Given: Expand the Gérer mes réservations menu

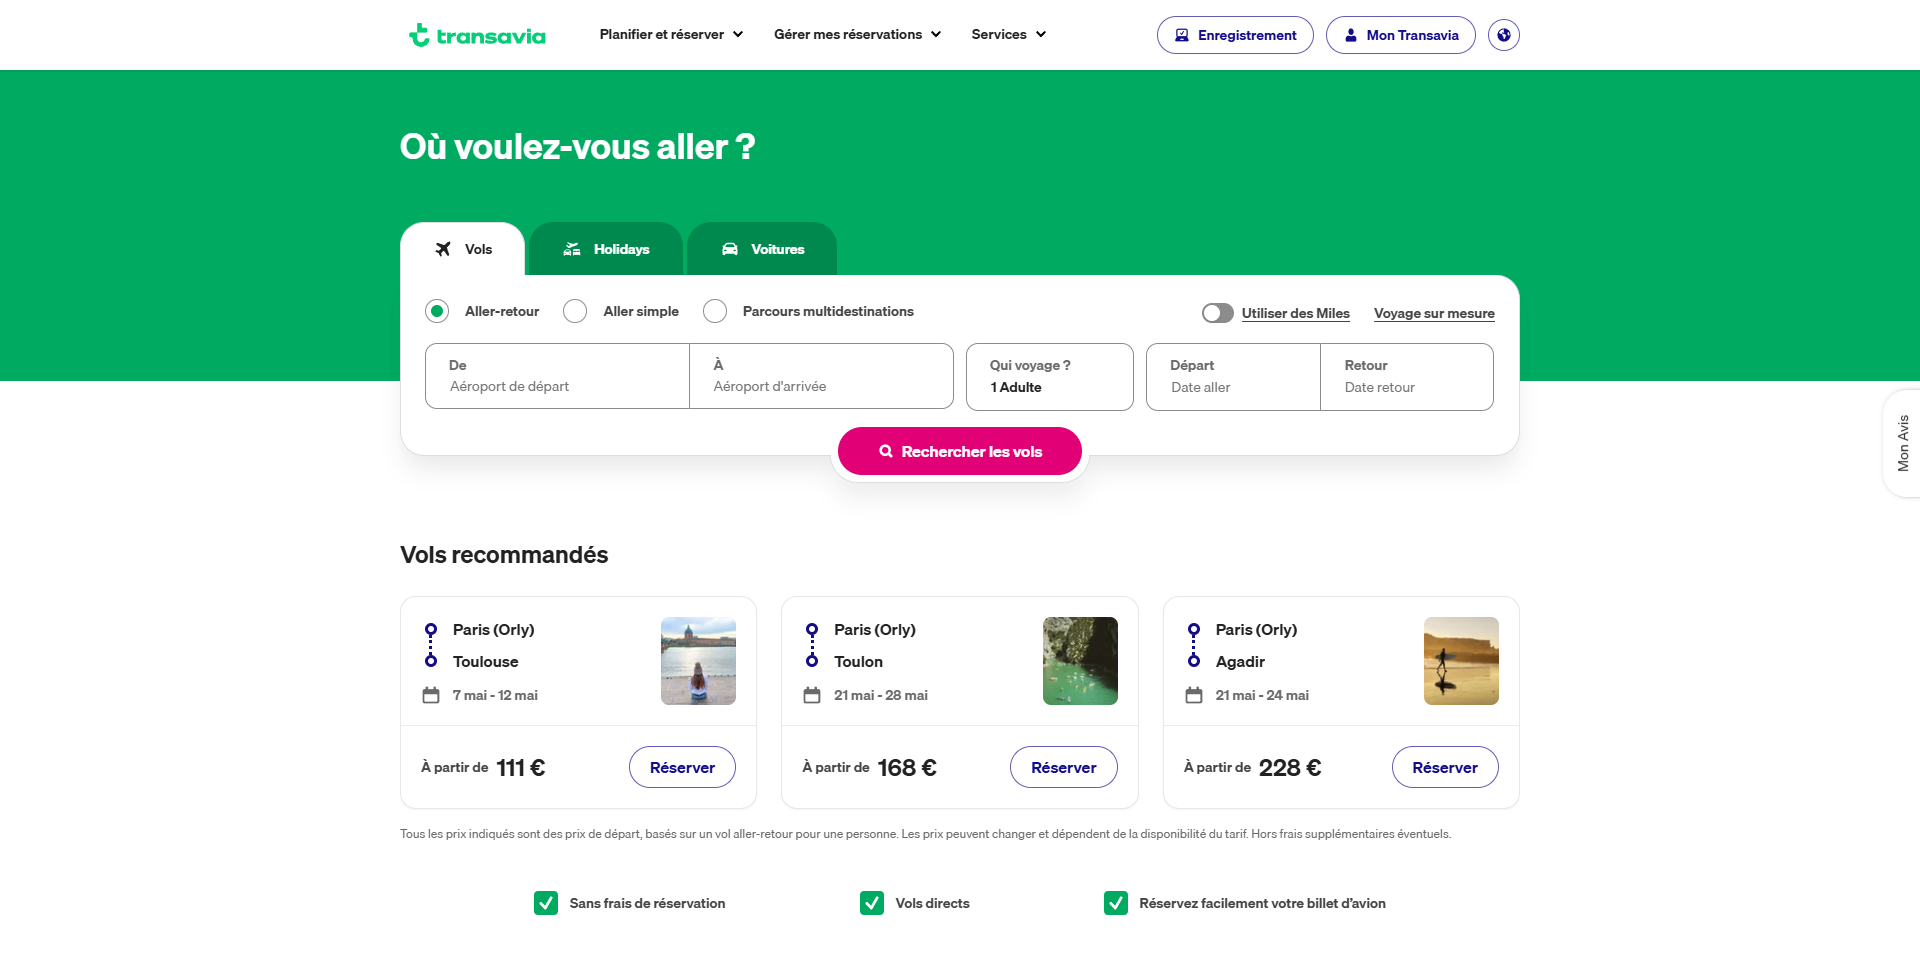Looking at the screenshot, I should (857, 34).
